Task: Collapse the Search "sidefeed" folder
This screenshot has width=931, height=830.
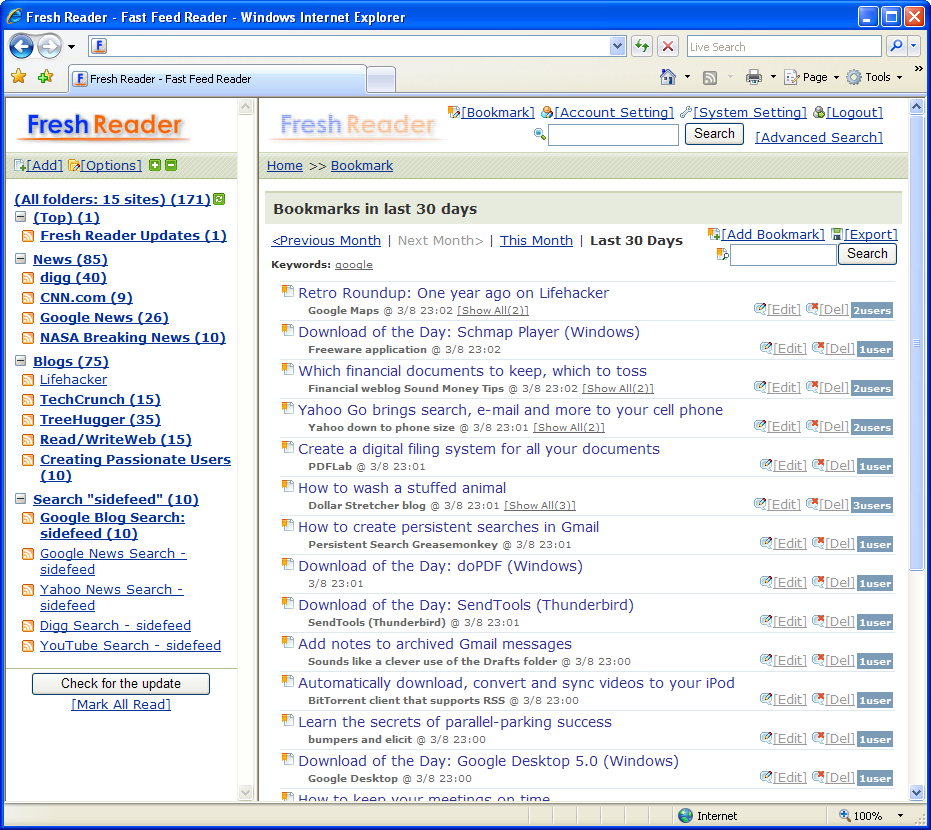Action: tap(20, 498)
